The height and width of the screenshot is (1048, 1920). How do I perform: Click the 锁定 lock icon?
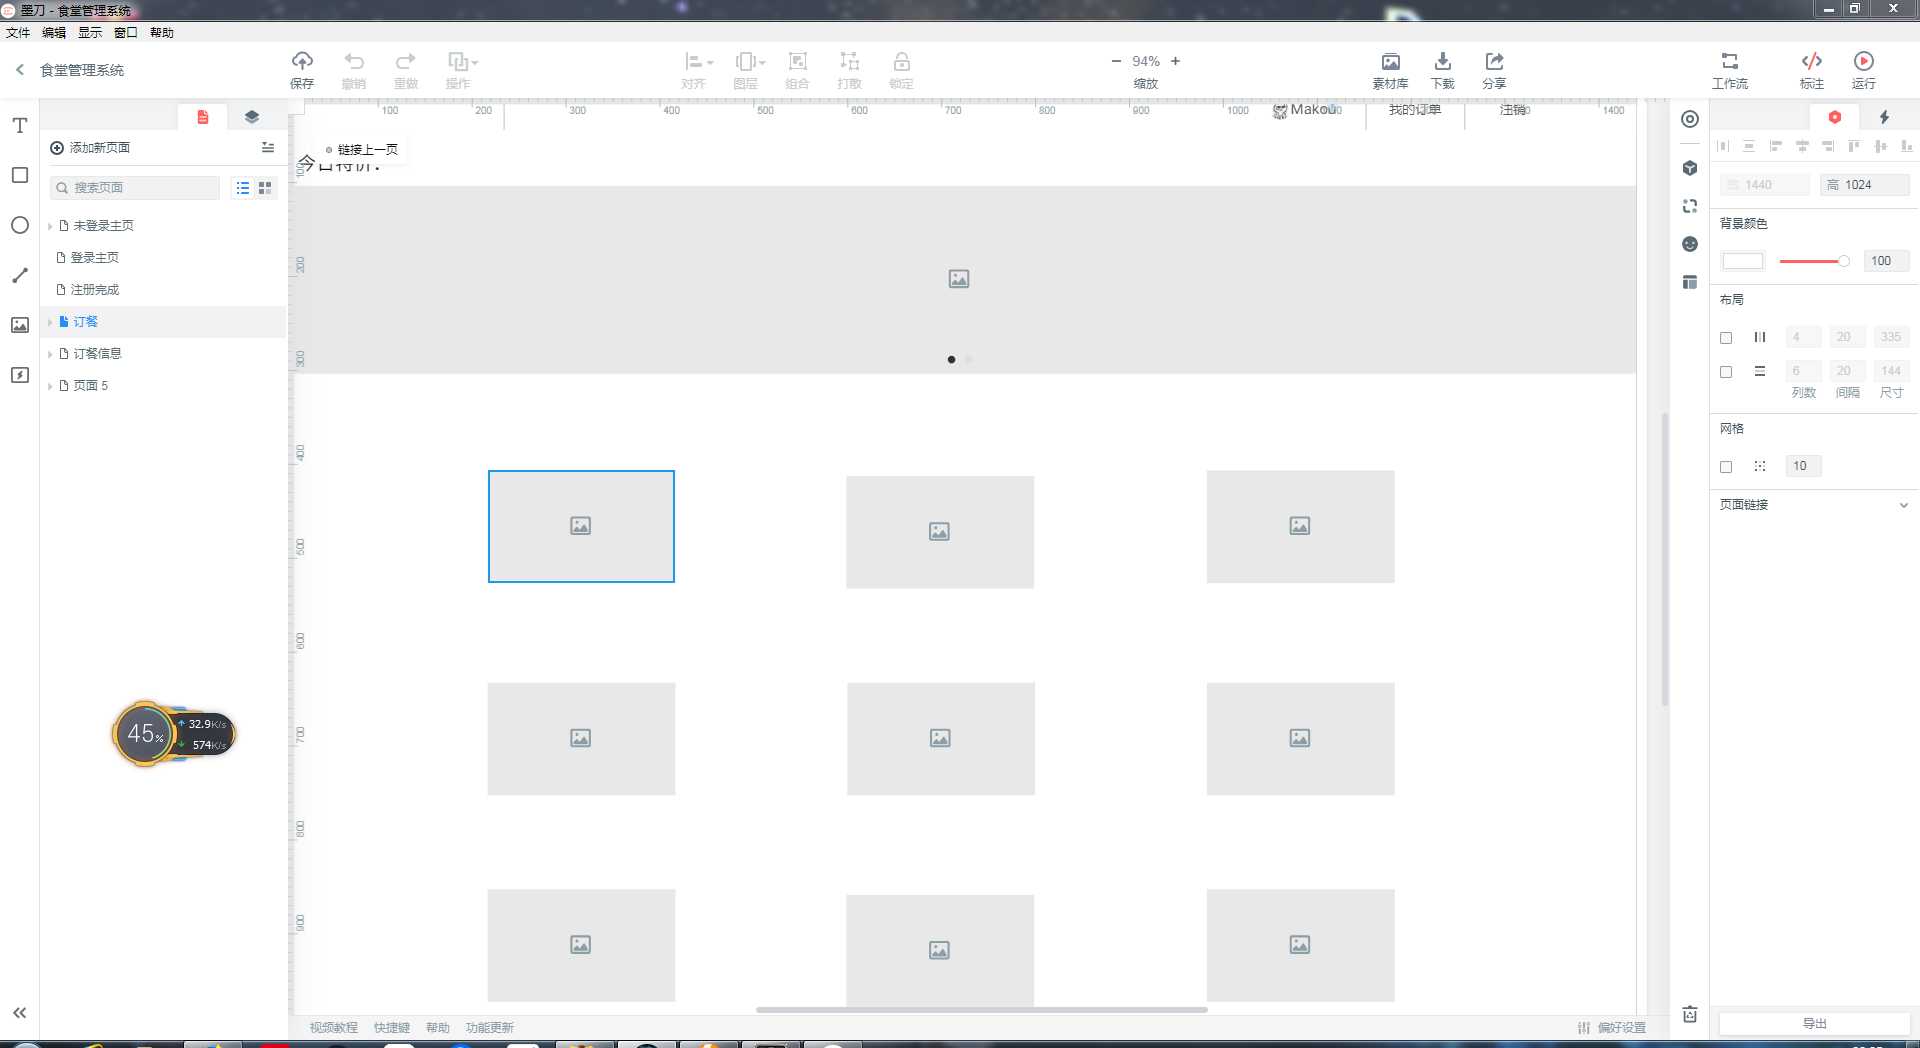(x=901, y=61)
